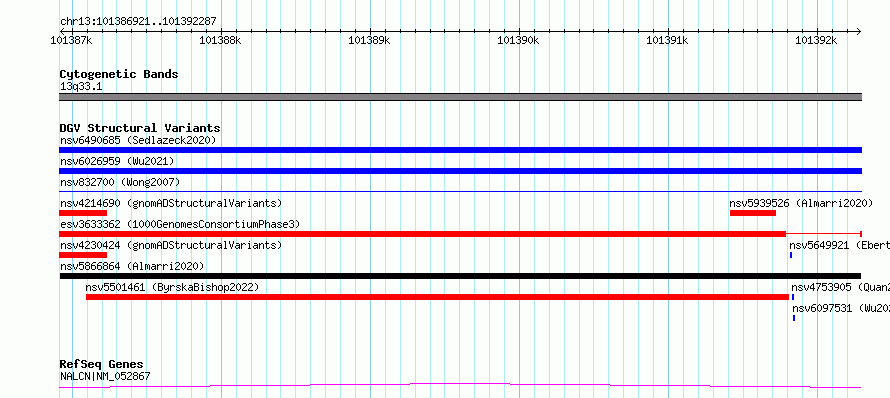Select the gray 13q33.1 cytogenetic band bar

[460, 97]
